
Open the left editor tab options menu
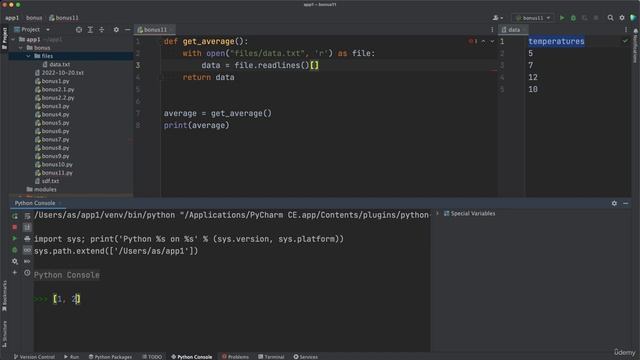(x=492, y=30)
